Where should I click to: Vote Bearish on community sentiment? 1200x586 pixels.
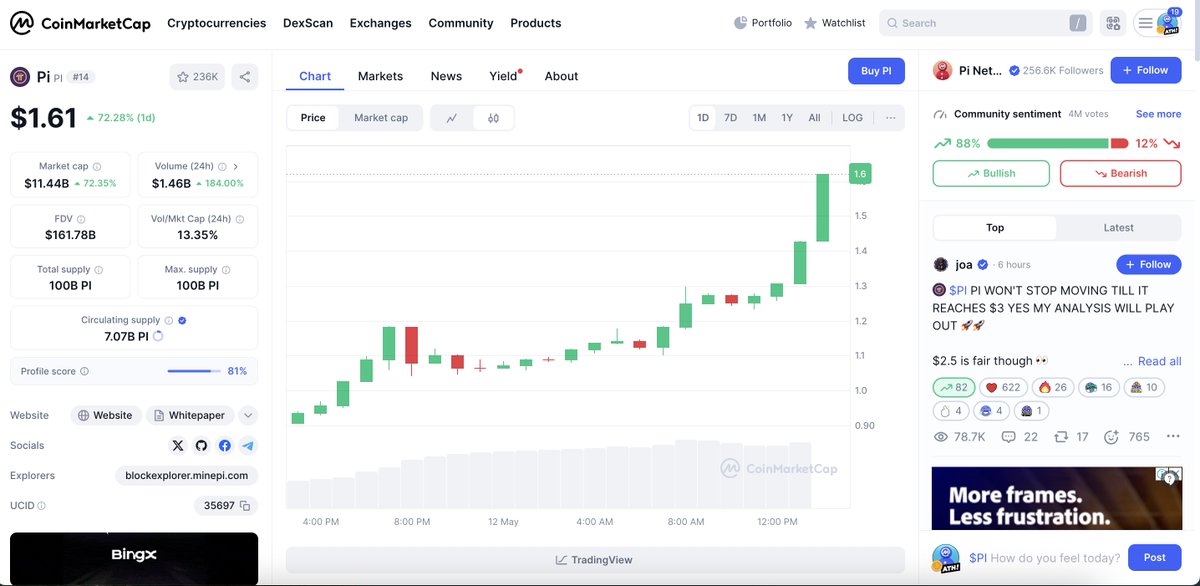click(1120, 173)
